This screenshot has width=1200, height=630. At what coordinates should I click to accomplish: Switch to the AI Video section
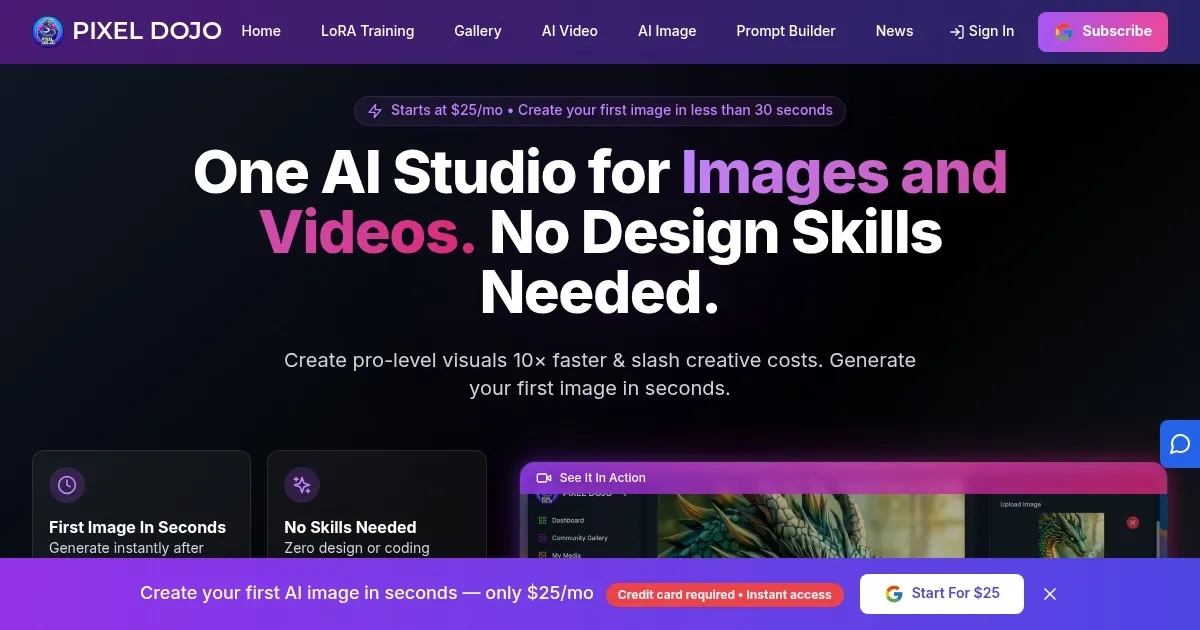click(569, 31)
